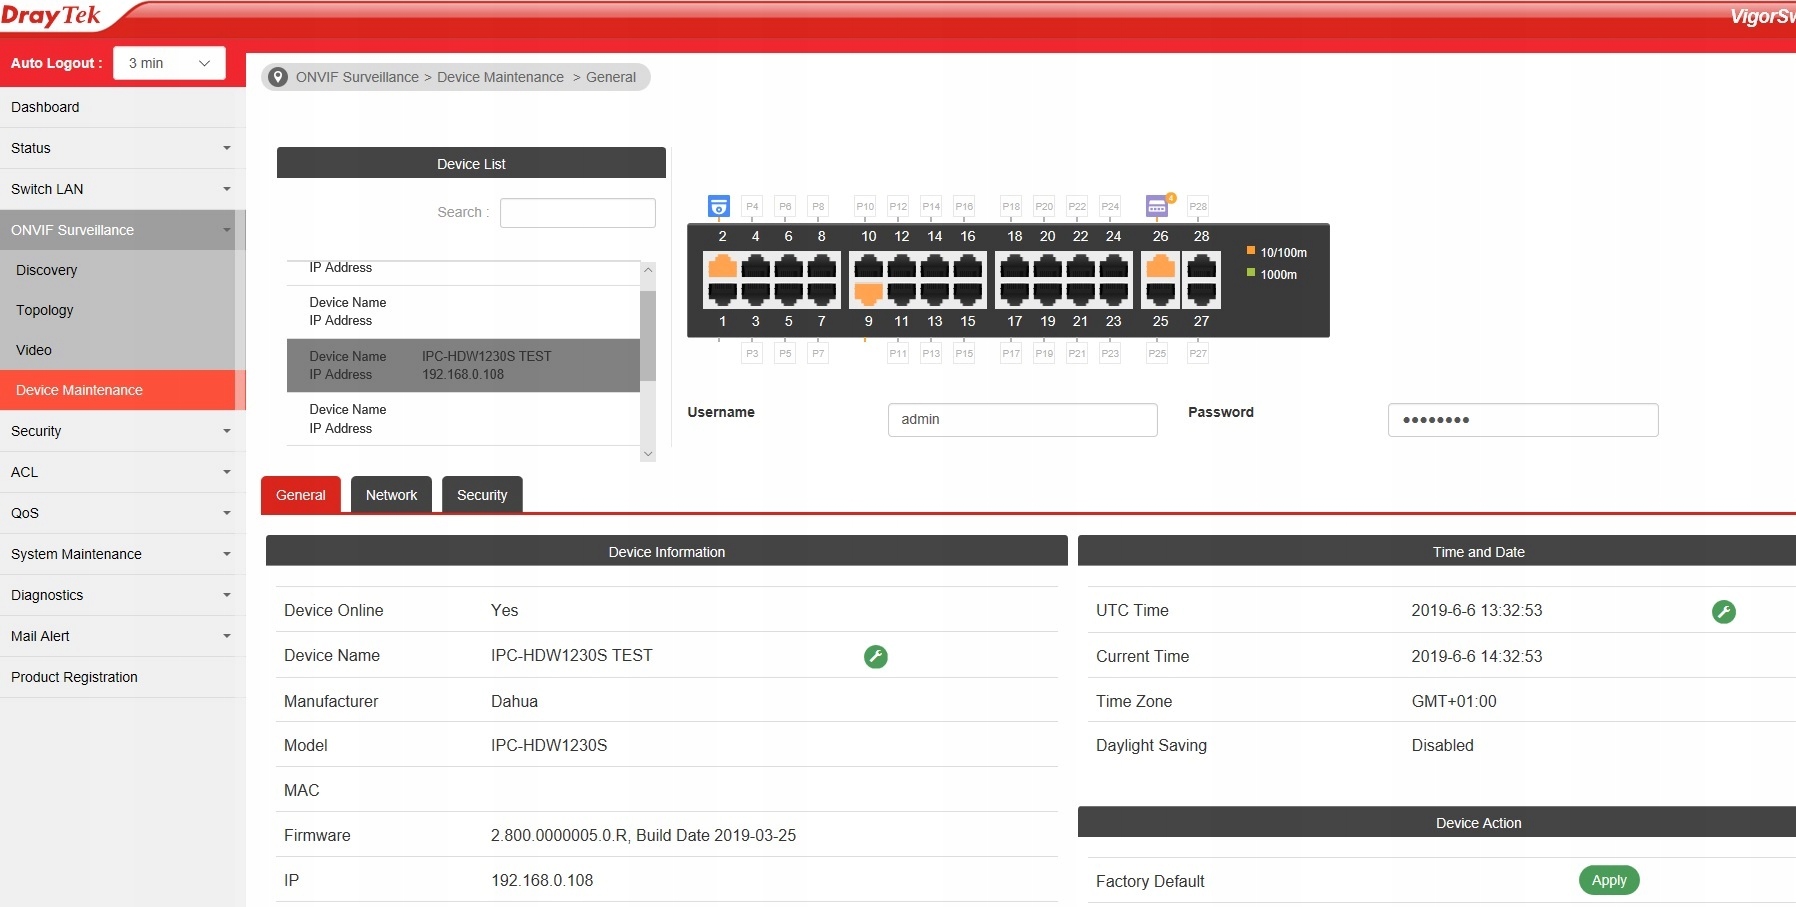Edit Device Name using the wrench icon
The image size is (1796, 907).
pos(875,657)
